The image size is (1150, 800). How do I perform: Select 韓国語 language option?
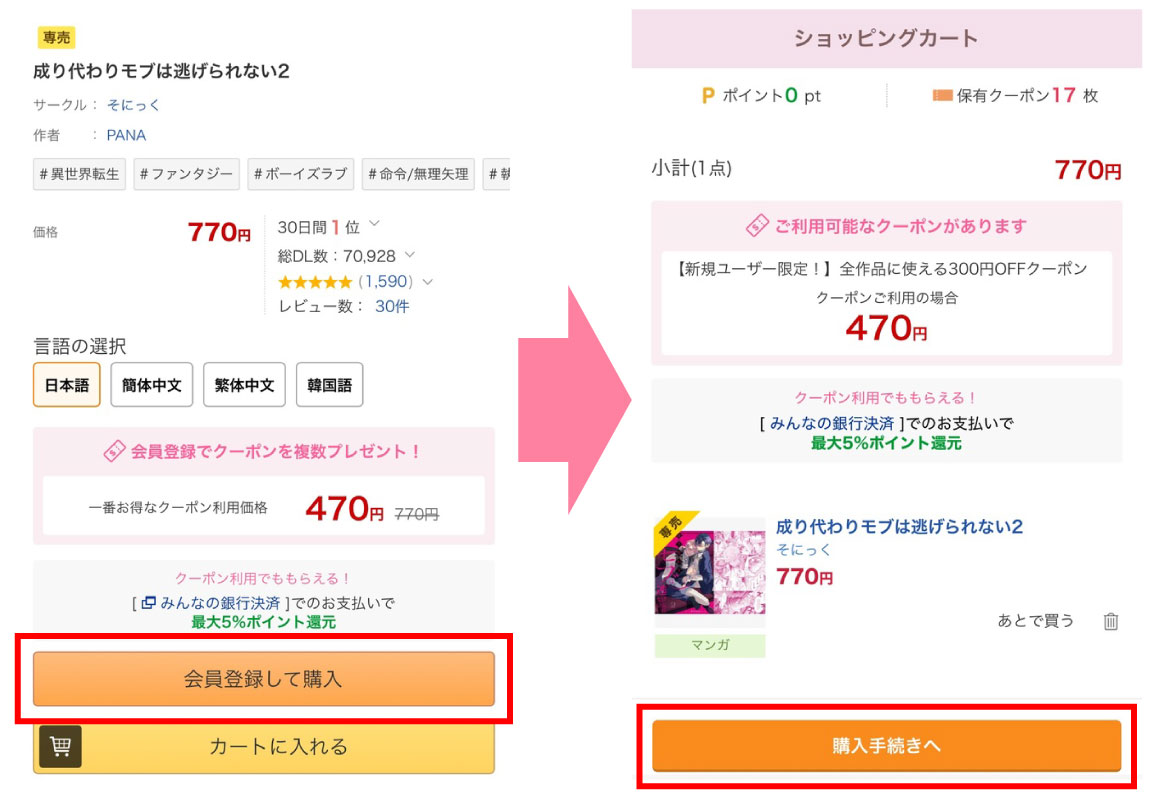coord(329,385)
